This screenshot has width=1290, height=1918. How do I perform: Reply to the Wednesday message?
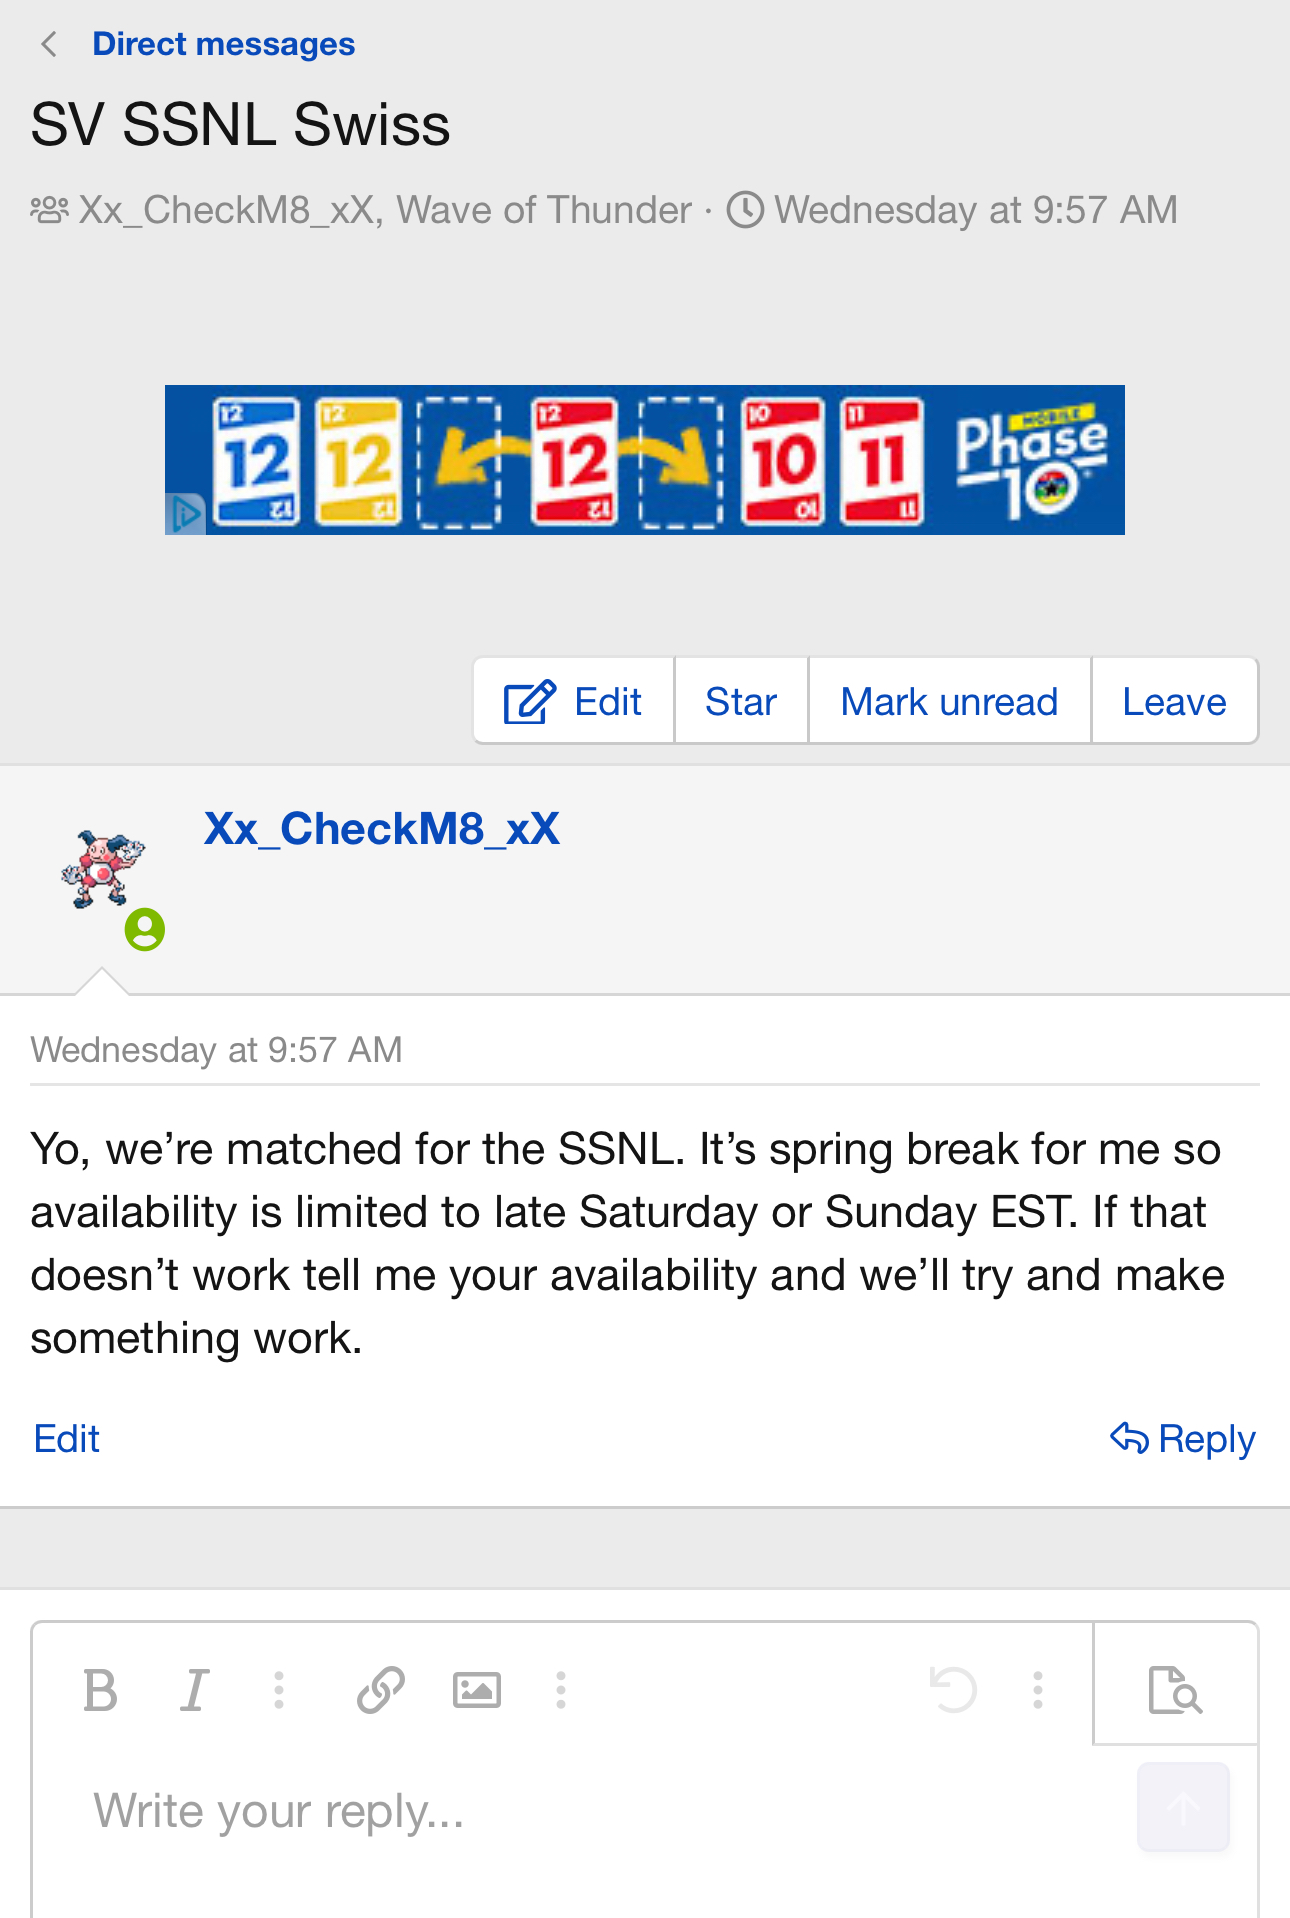[x=1183, y=1439]
